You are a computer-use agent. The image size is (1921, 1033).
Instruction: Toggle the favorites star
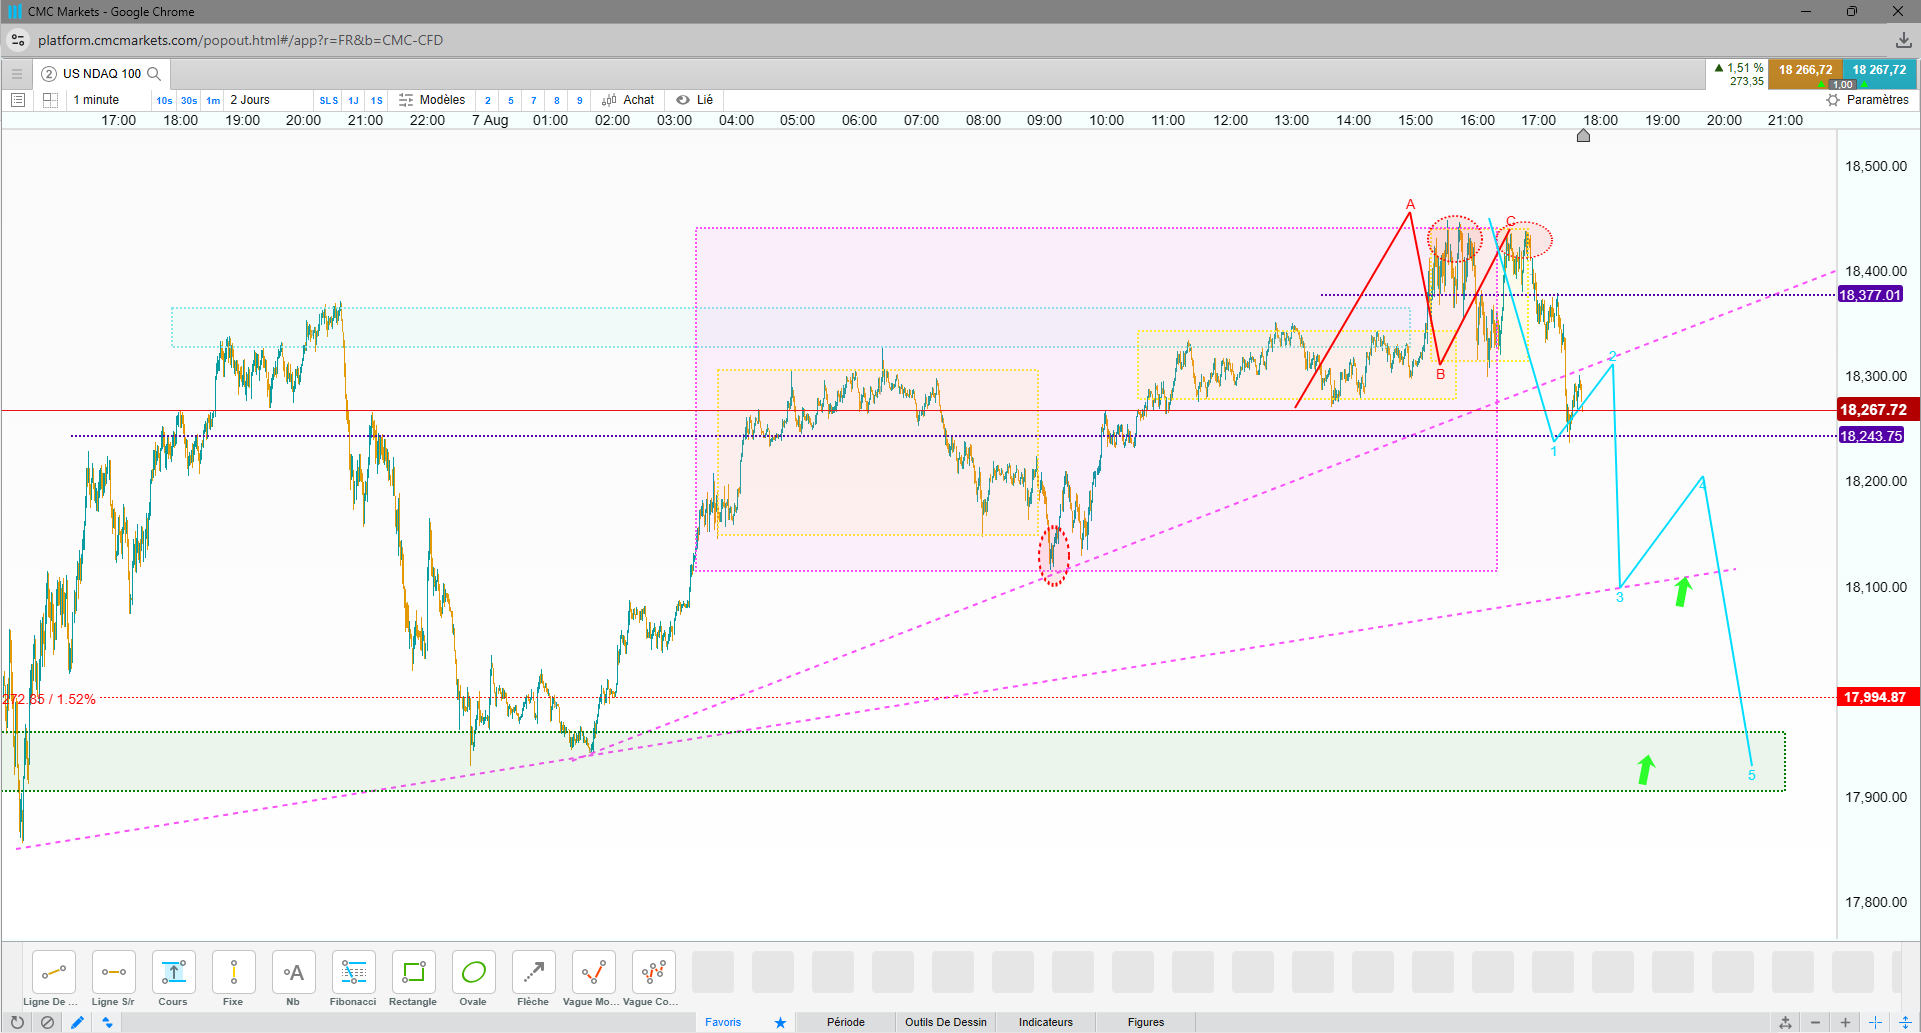tap(780, 1022)
